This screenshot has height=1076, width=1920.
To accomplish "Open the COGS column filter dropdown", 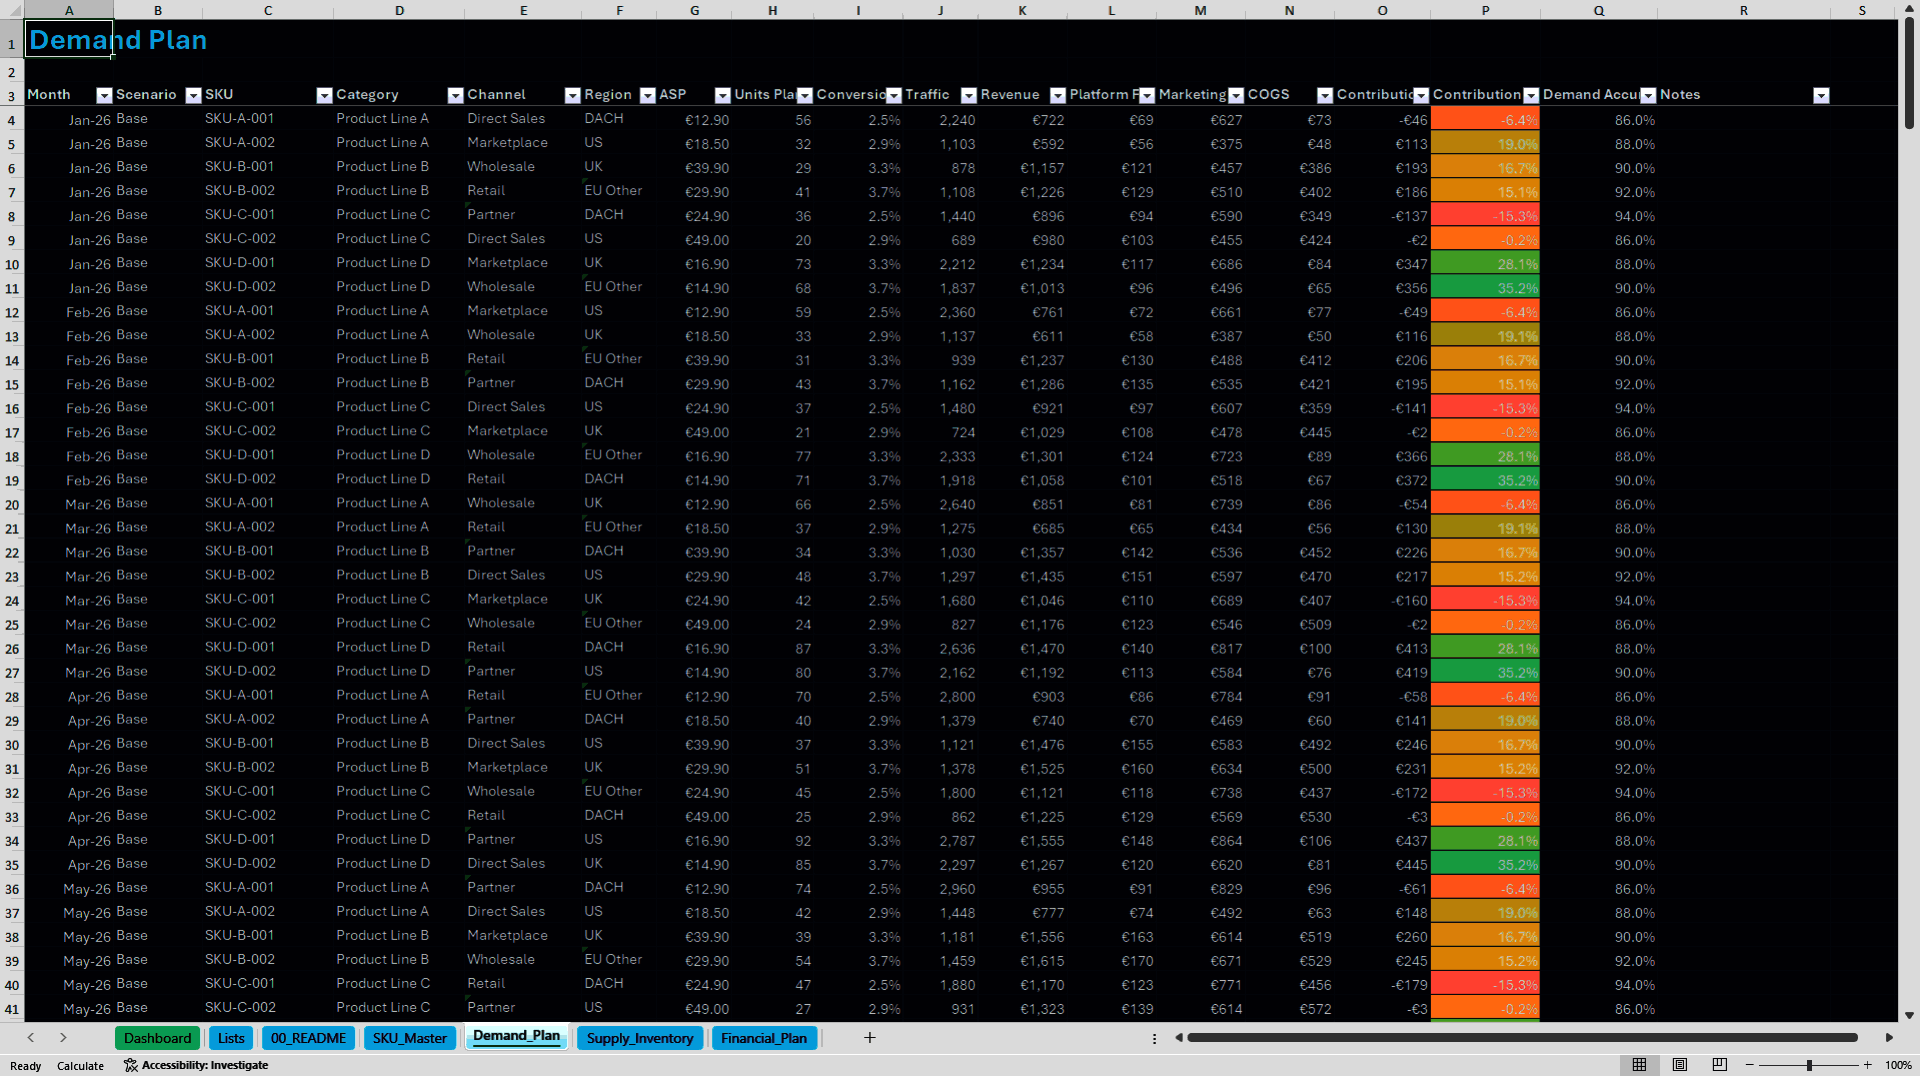I will [x=1324, y=95].
